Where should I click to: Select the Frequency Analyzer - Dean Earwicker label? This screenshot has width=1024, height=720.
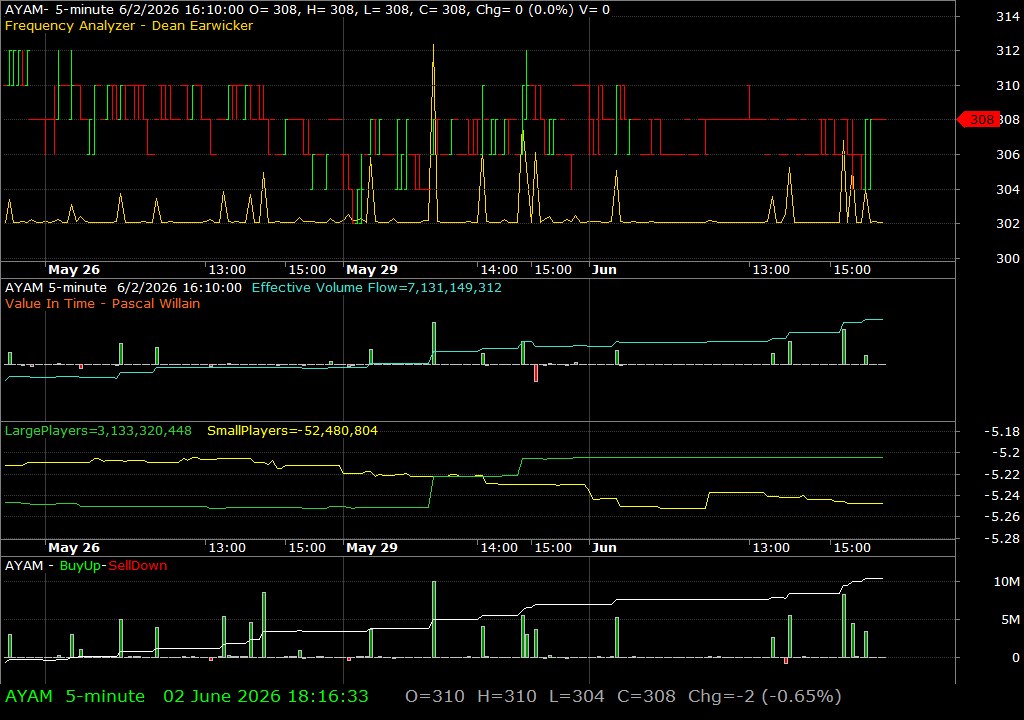[x=129, y=25]
